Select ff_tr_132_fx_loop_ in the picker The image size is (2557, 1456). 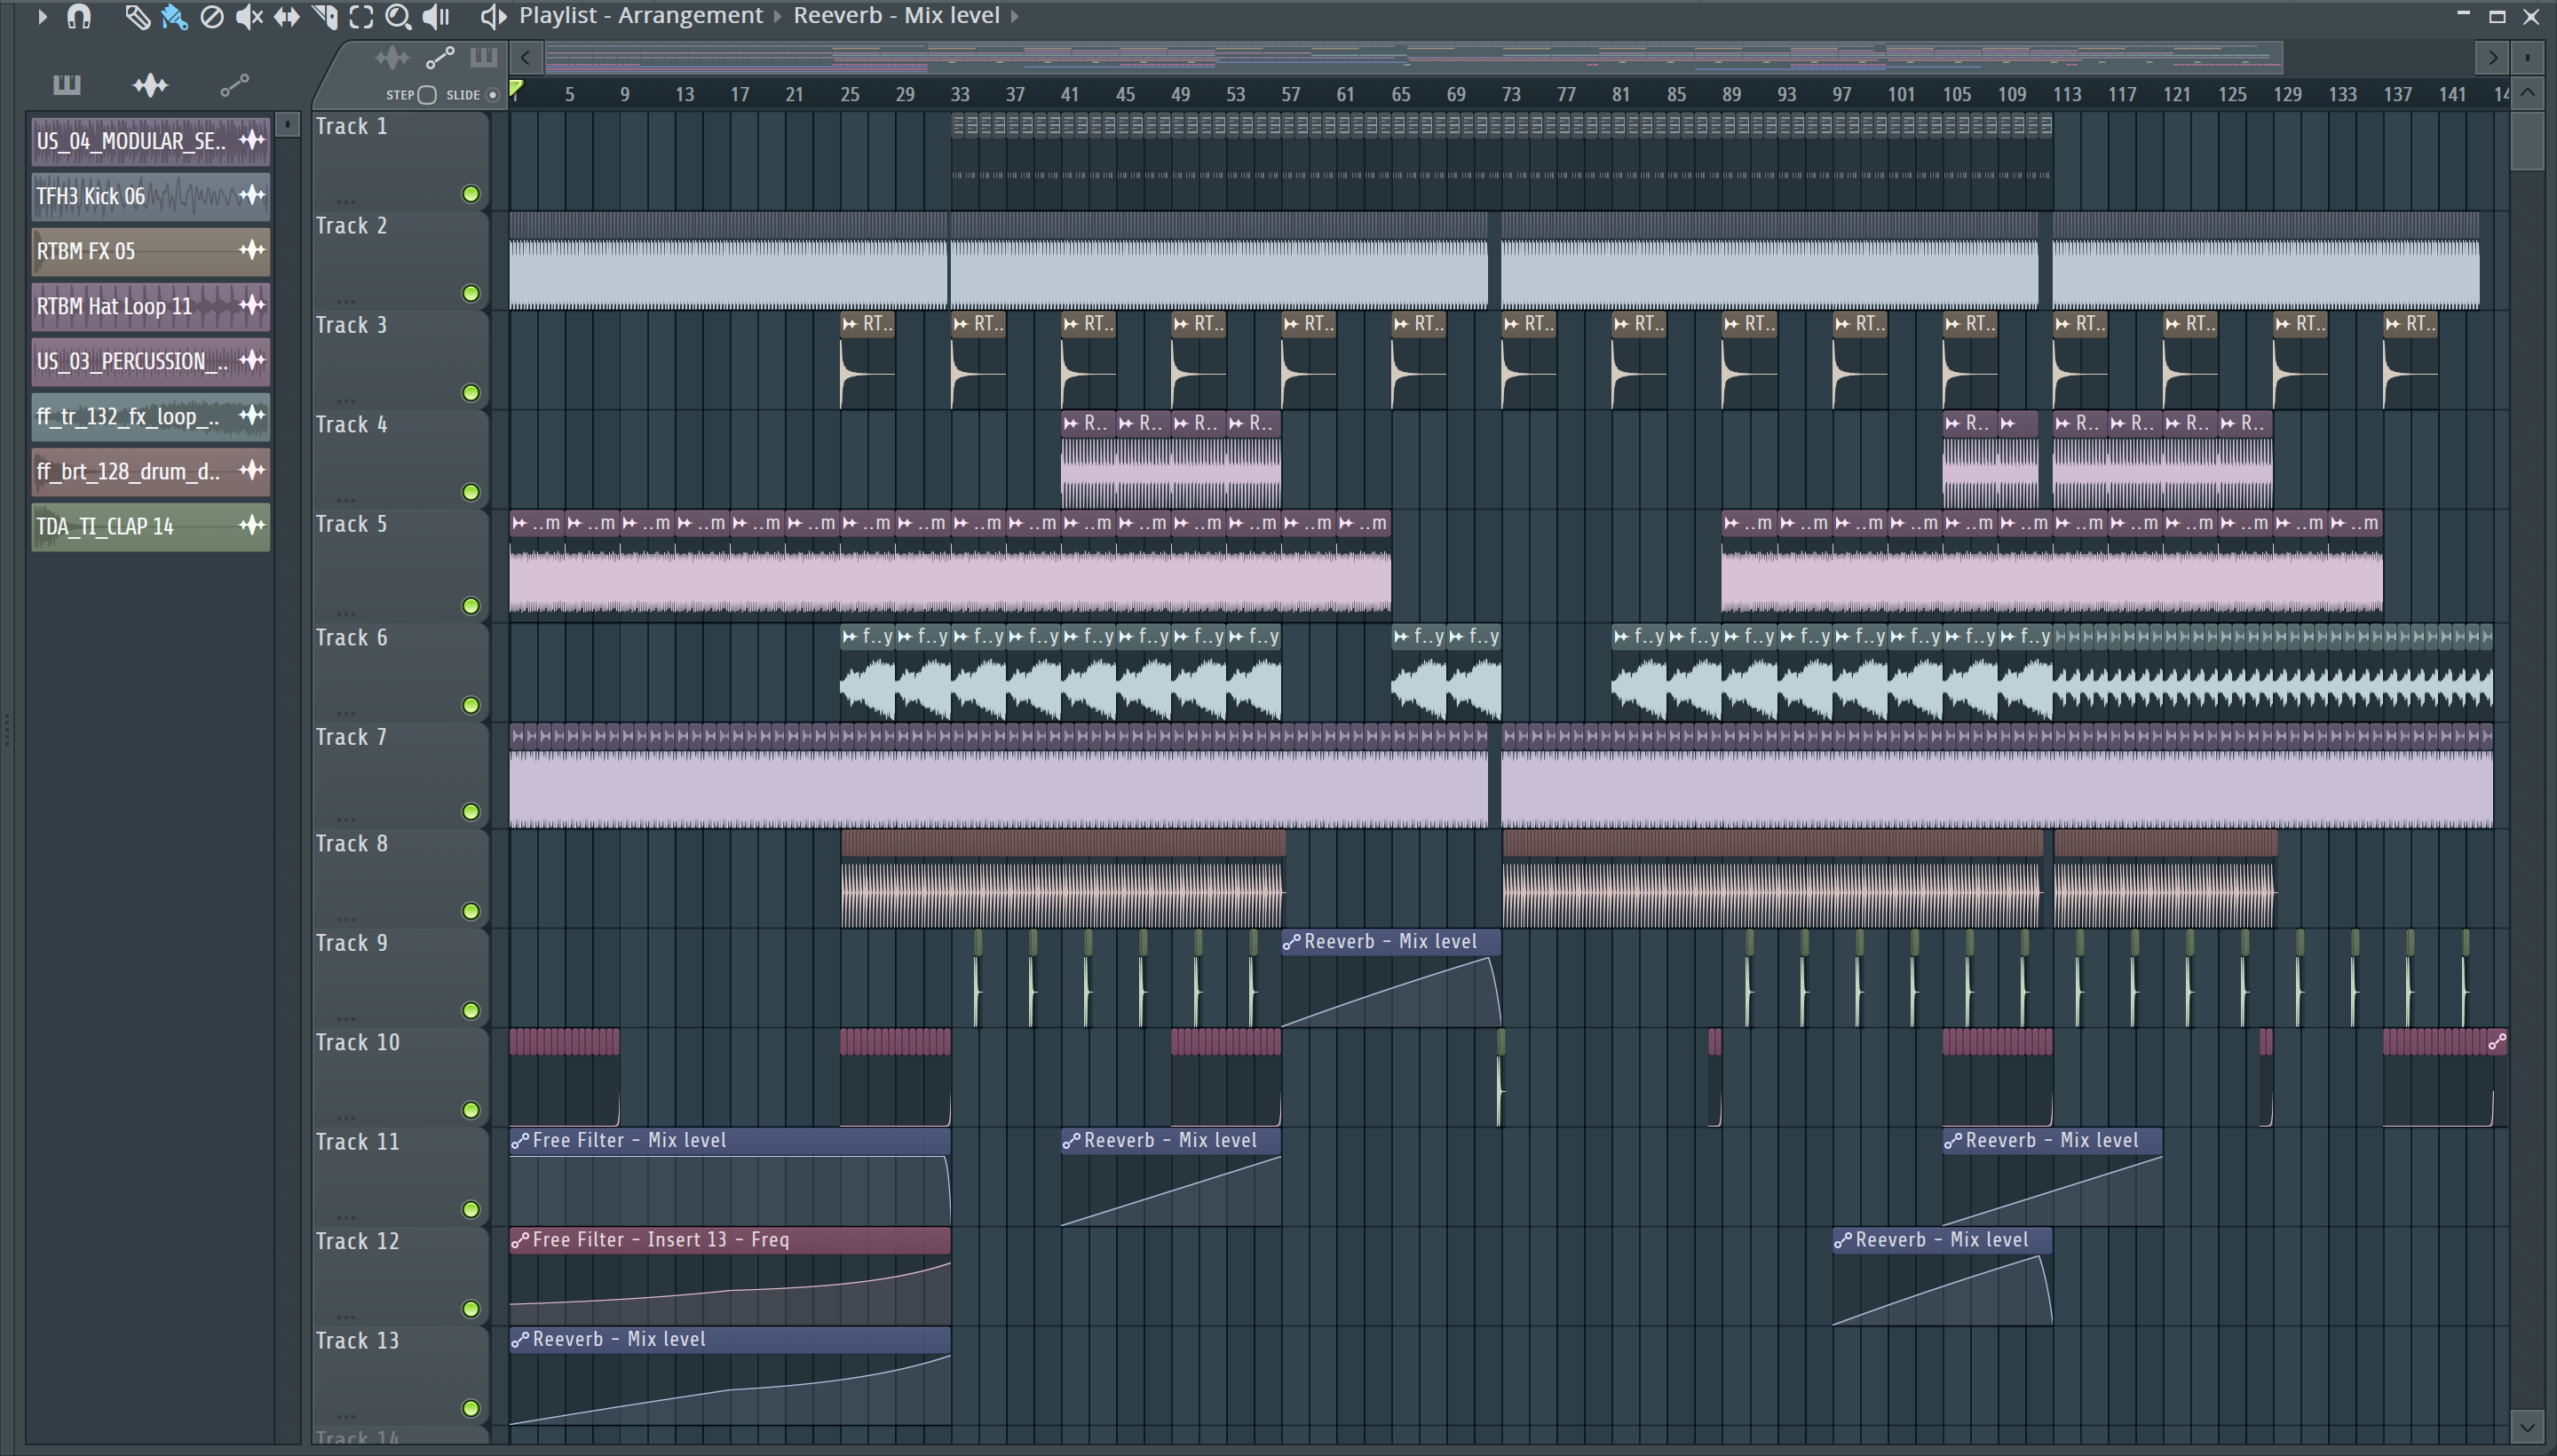150,416
